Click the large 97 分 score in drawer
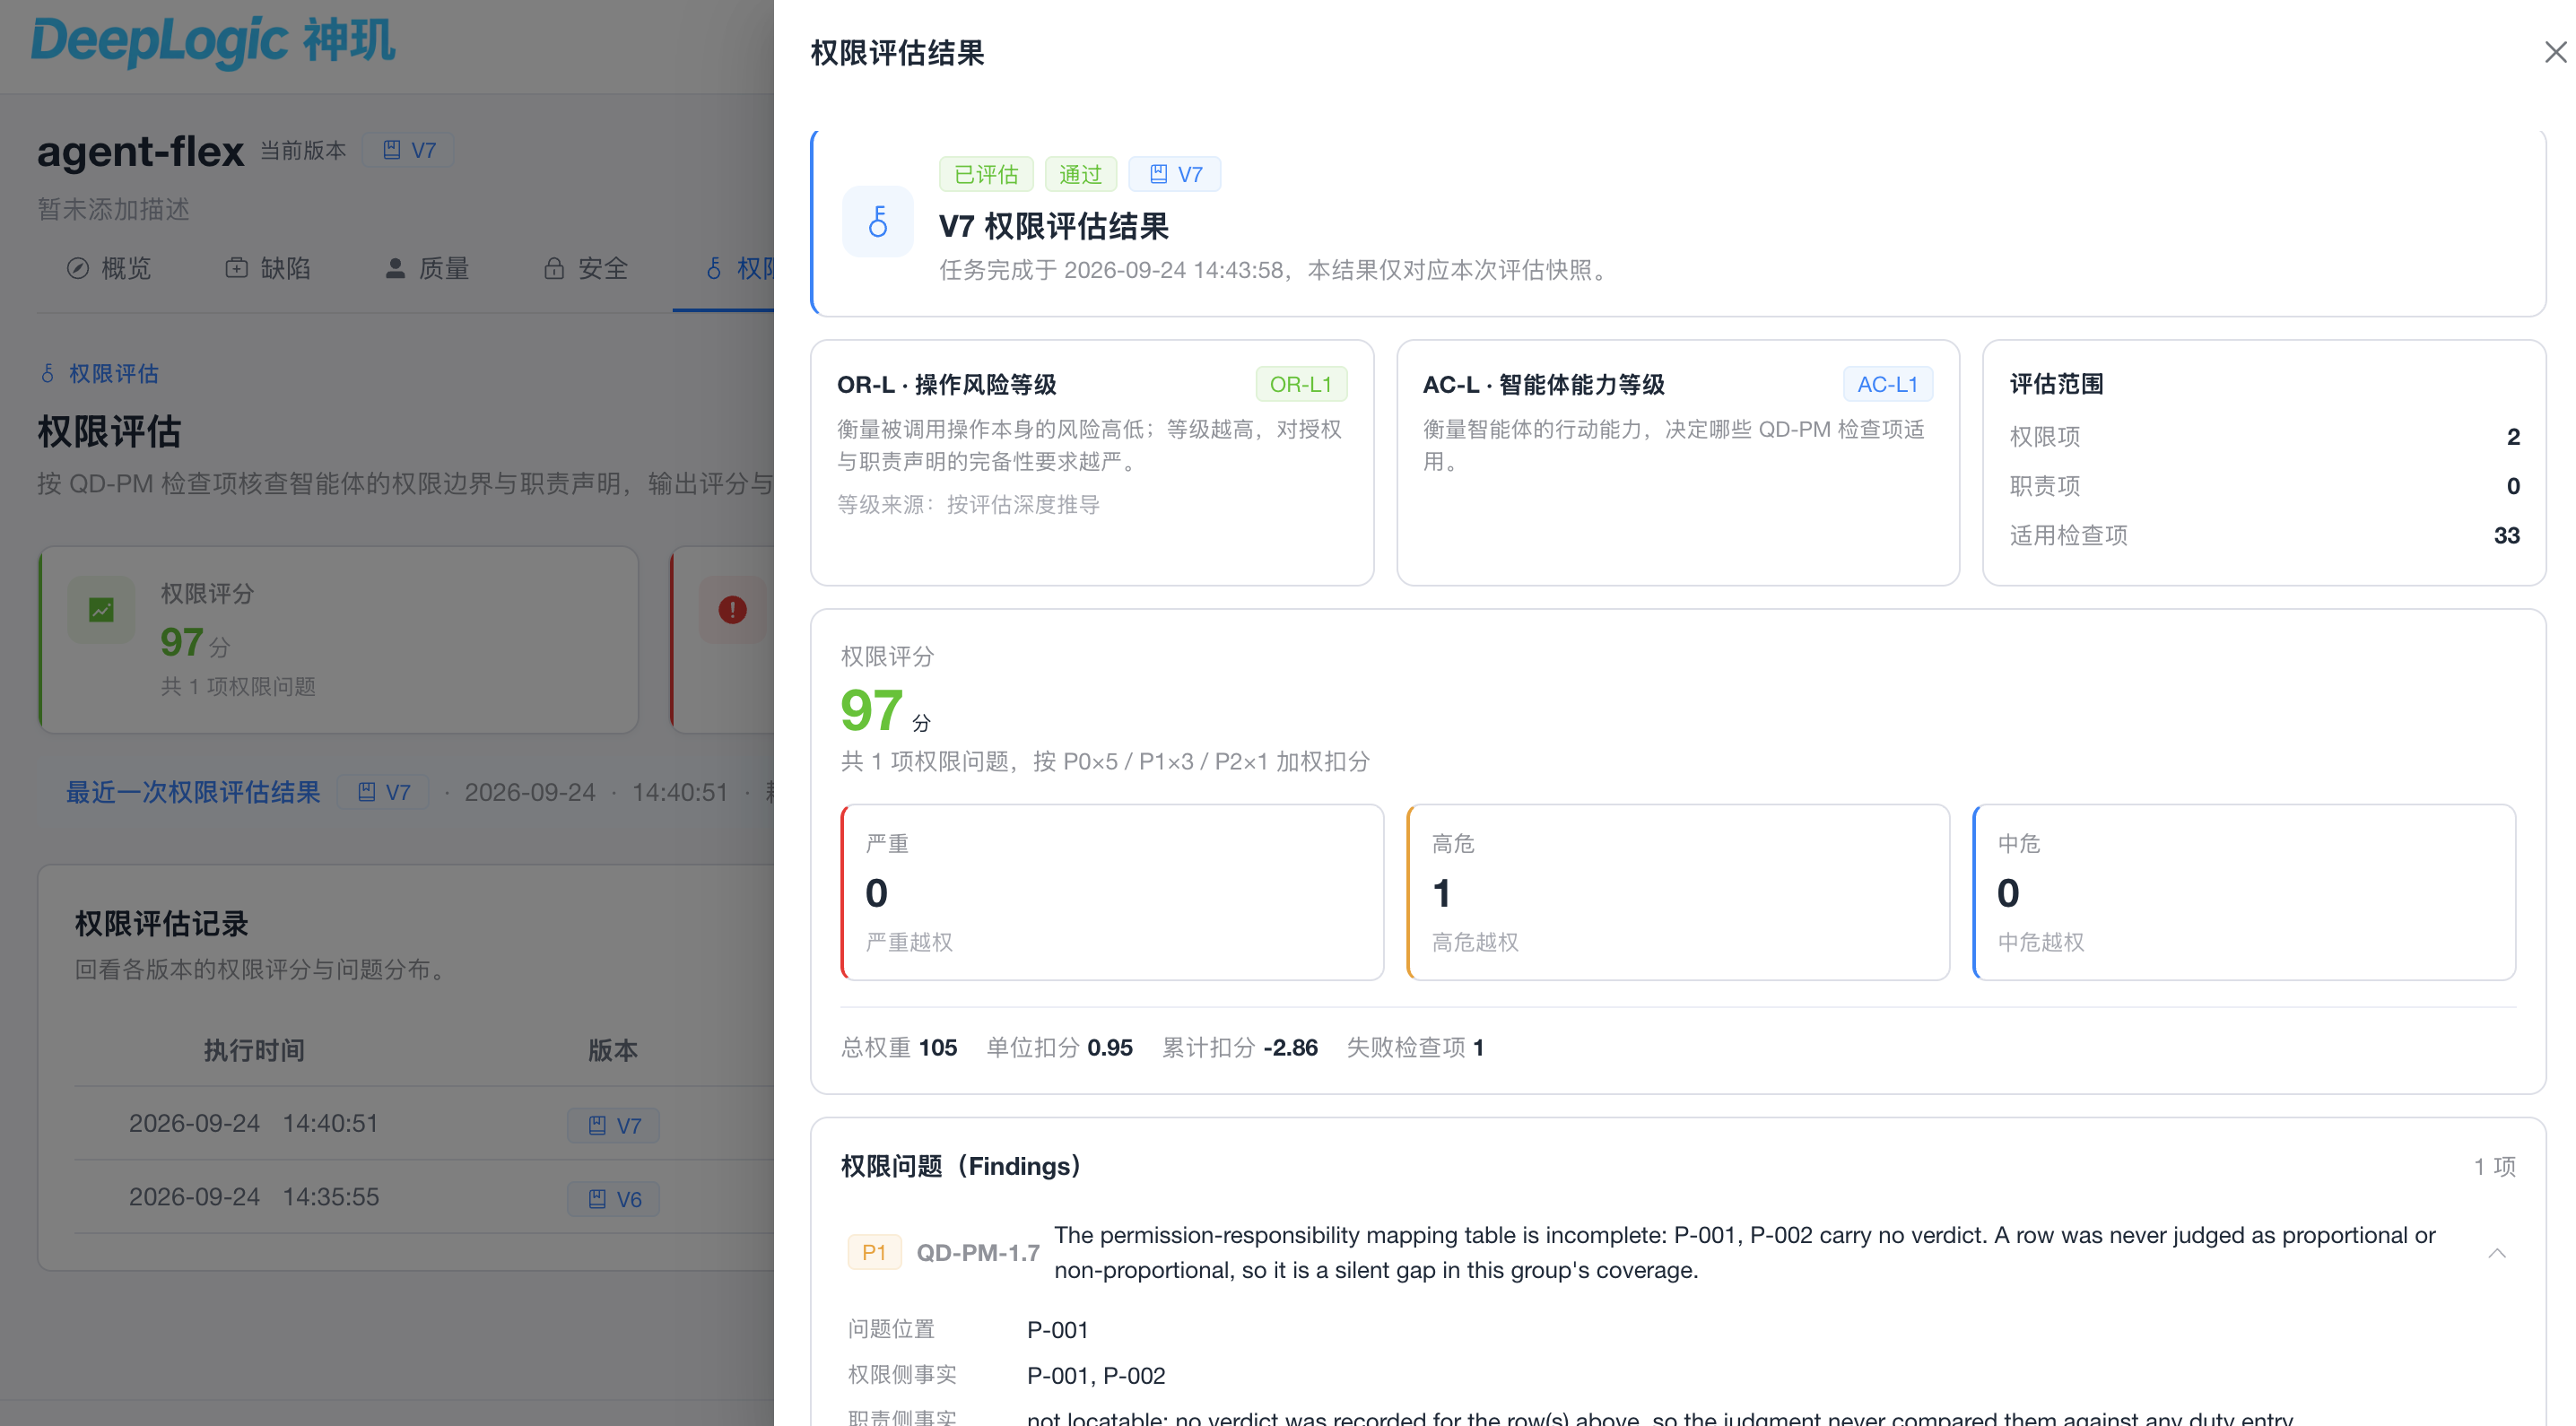The width and height of the screenshot is (2576, 1426). click(885, 710)
